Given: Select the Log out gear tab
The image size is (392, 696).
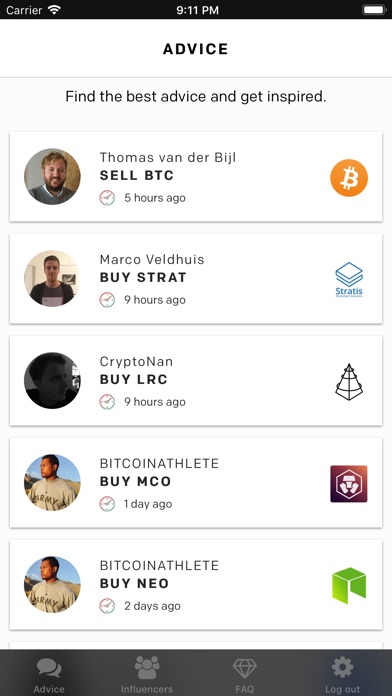Looking at the screenshot, I should click(x=342, y=676).
